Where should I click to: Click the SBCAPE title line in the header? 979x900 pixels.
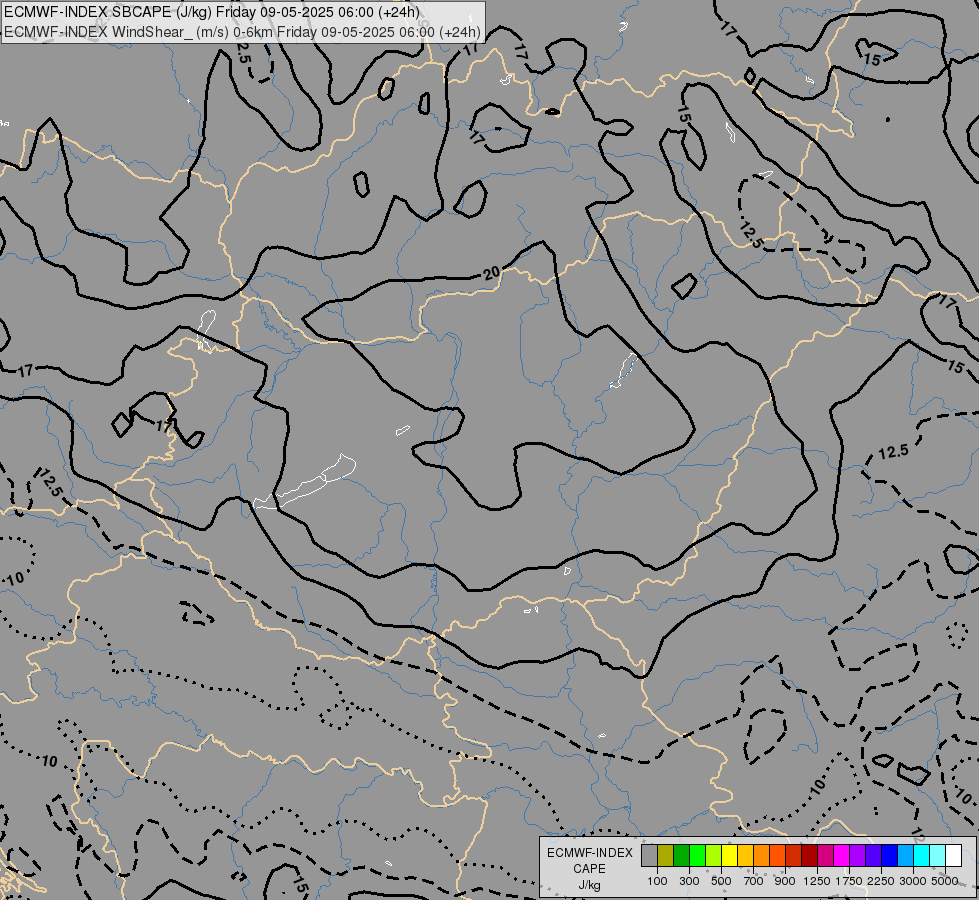click(212, 12)
